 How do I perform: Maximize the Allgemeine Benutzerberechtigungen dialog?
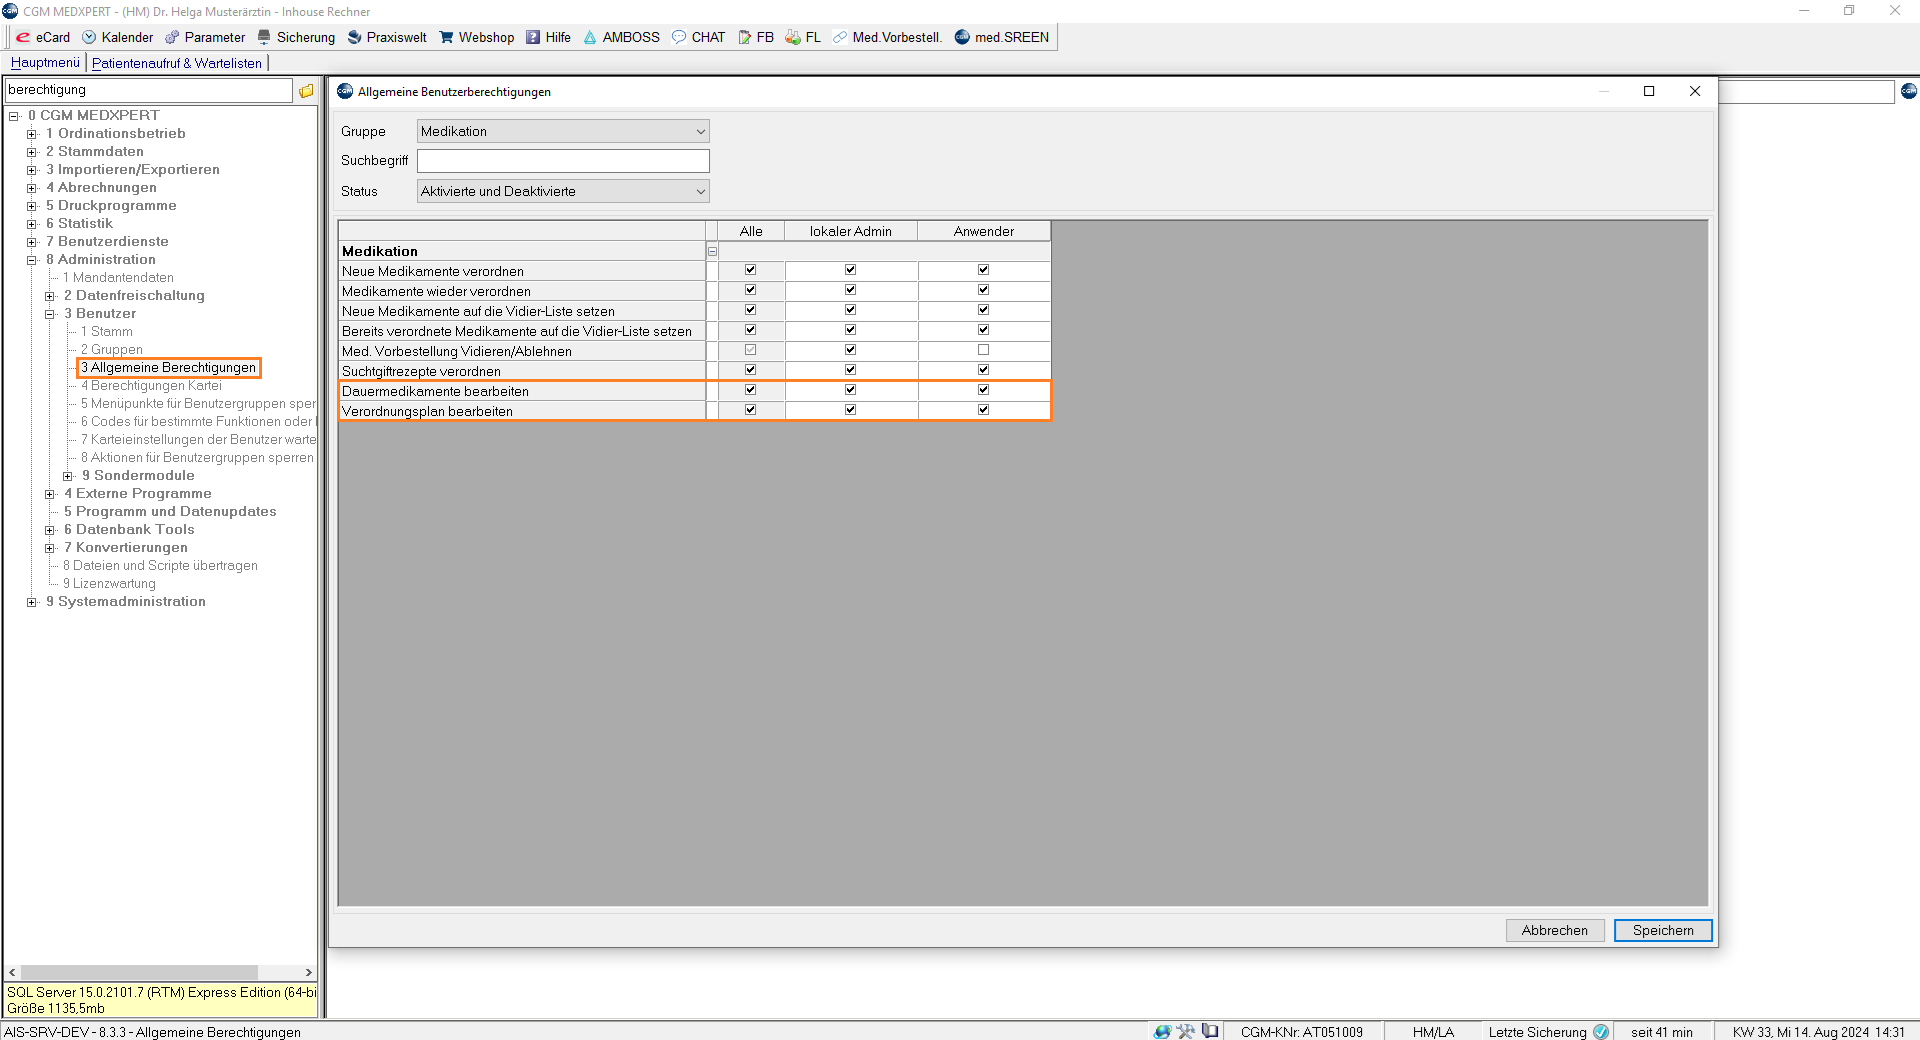coord(1649,91)
